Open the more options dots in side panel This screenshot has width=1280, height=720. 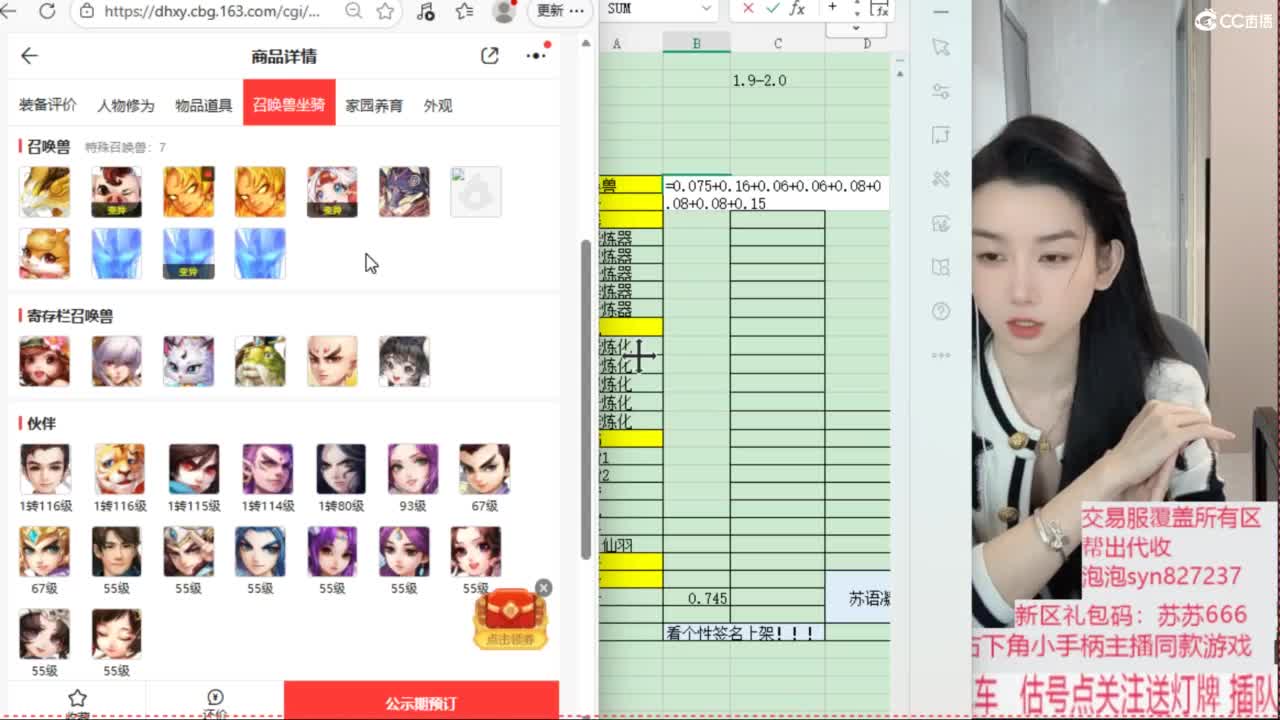[940, 355]
